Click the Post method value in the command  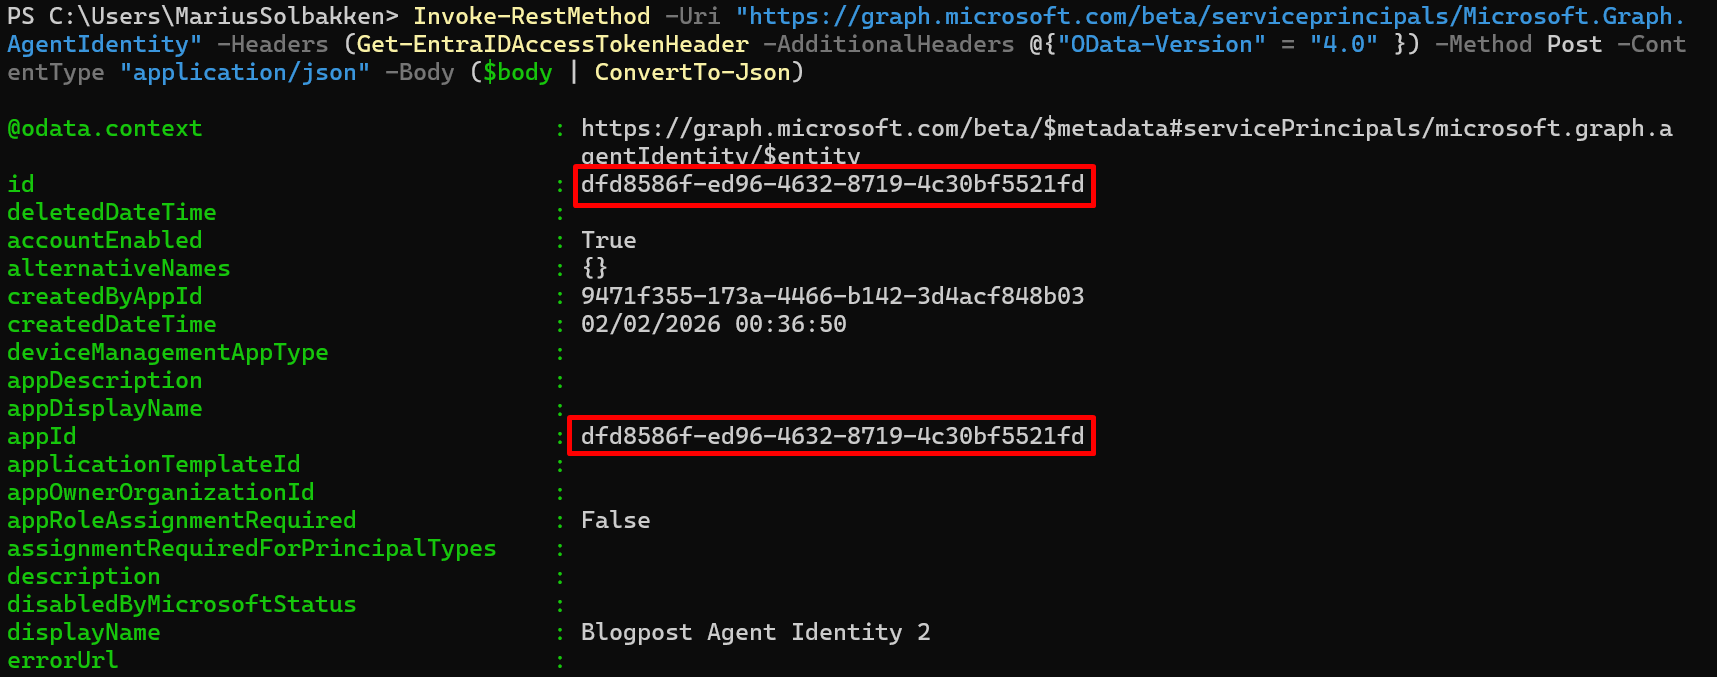pyautogui.click(x=1573, y=45)
